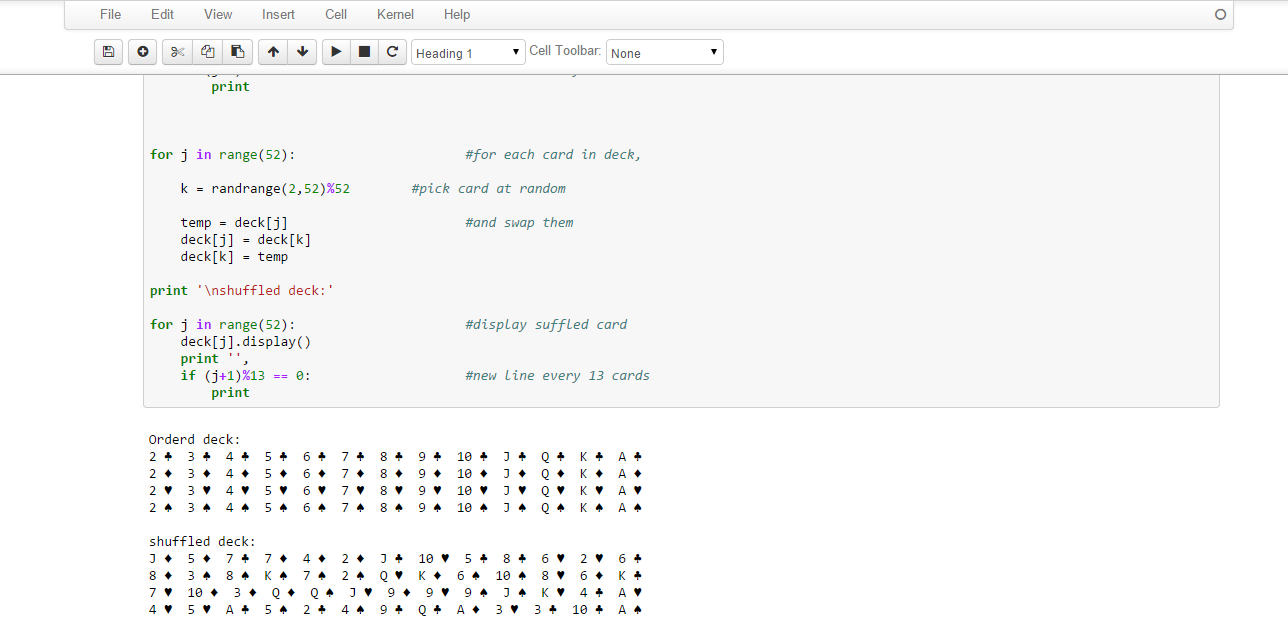This screenshot has width=1288, height=626.
Task: Open the Heading 1 cell type dropdown
Action: (x=468, y=53)
